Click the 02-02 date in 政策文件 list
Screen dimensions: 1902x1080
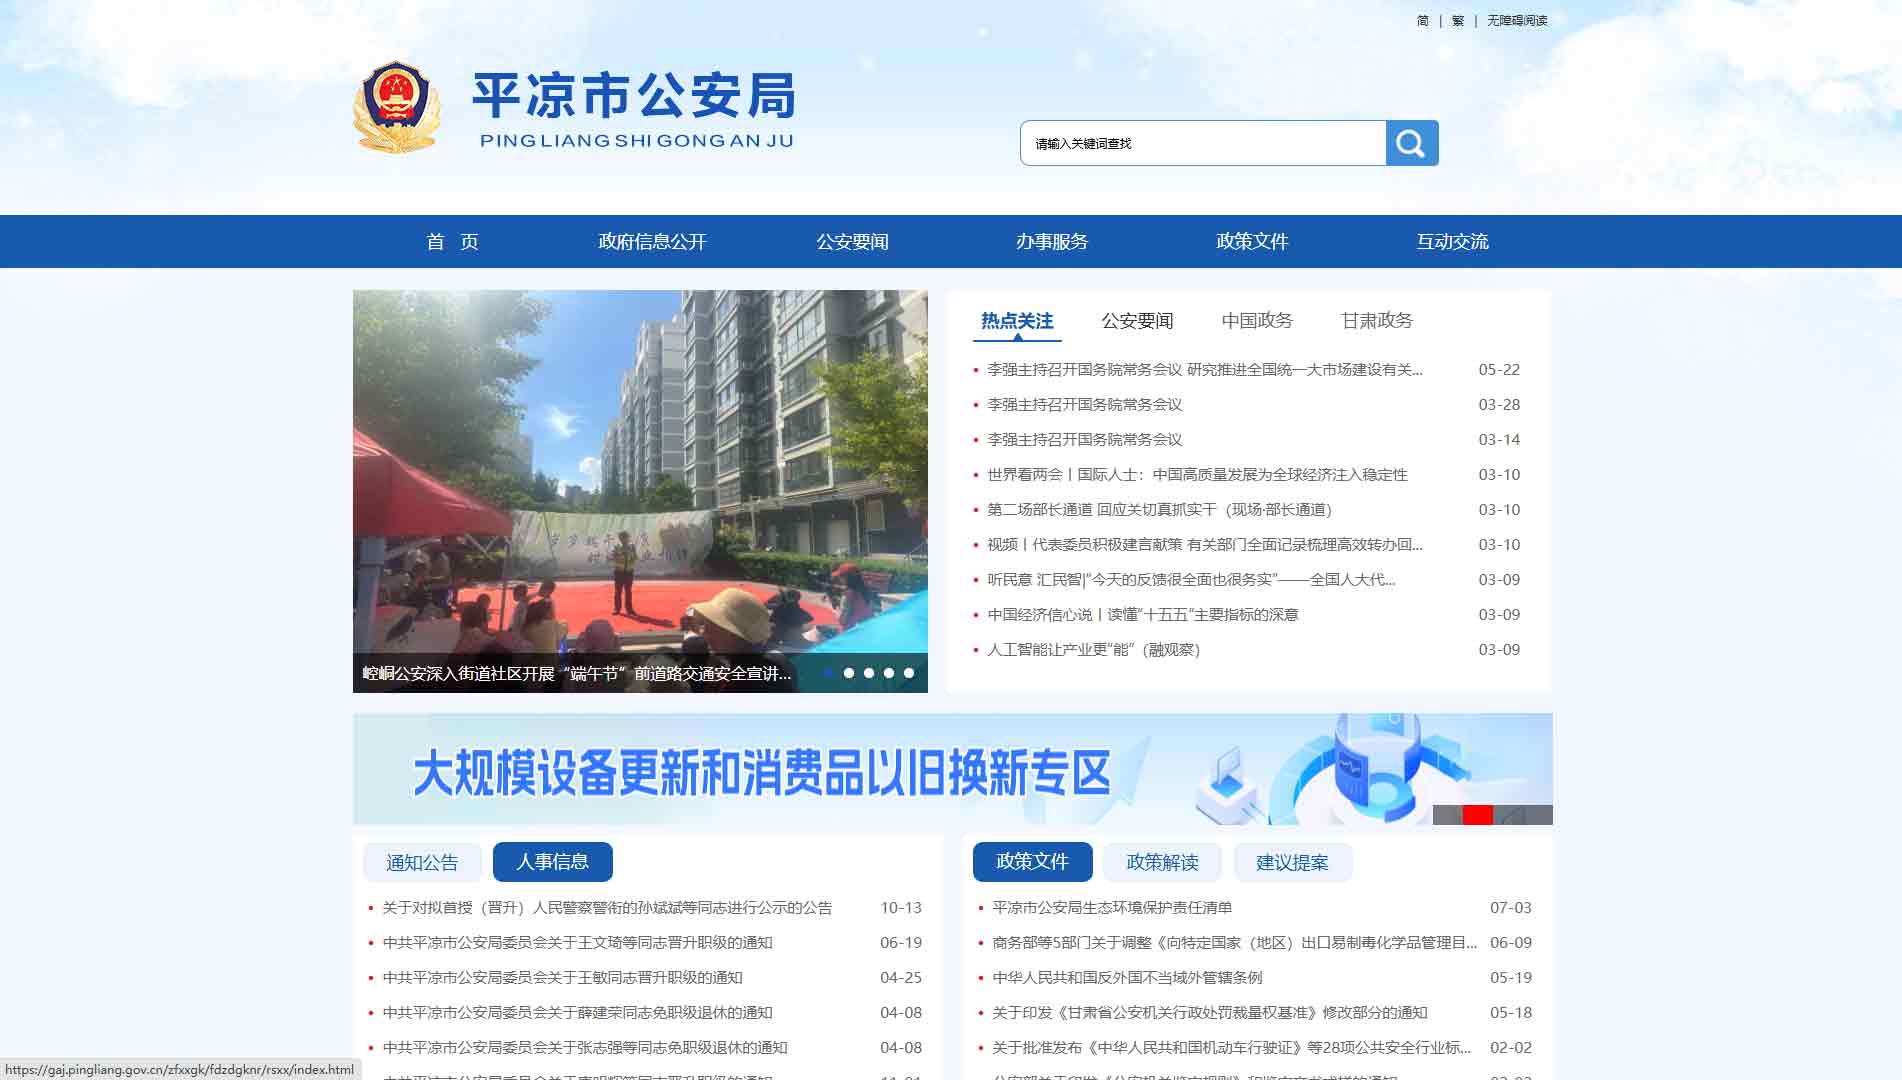coord(1511,1048)
